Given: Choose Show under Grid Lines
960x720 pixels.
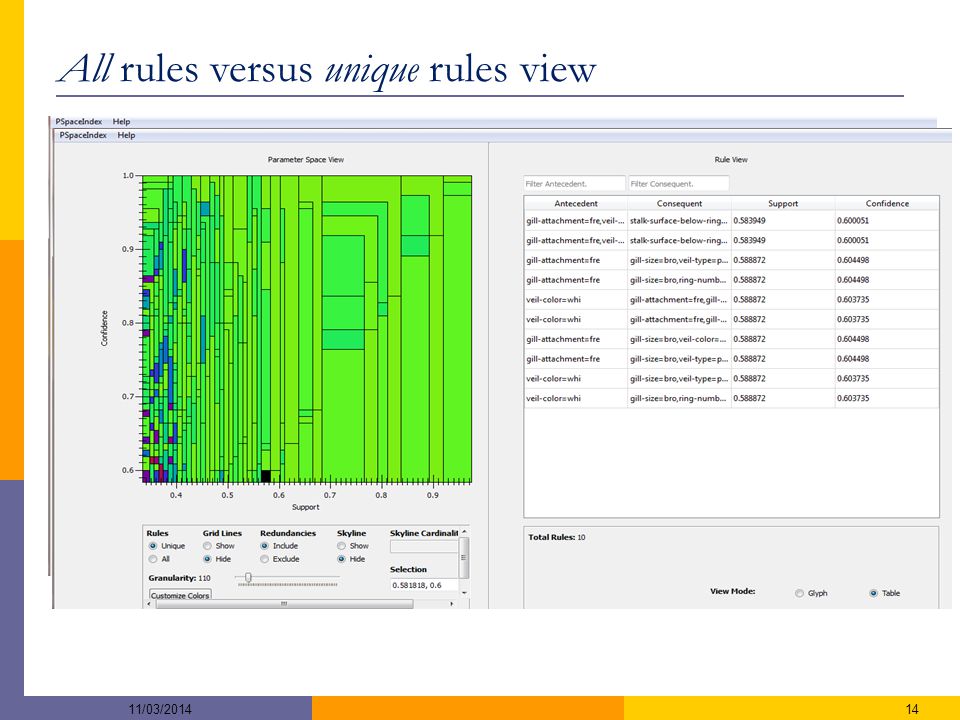Looking at the screenshot, I should [208, 546].
